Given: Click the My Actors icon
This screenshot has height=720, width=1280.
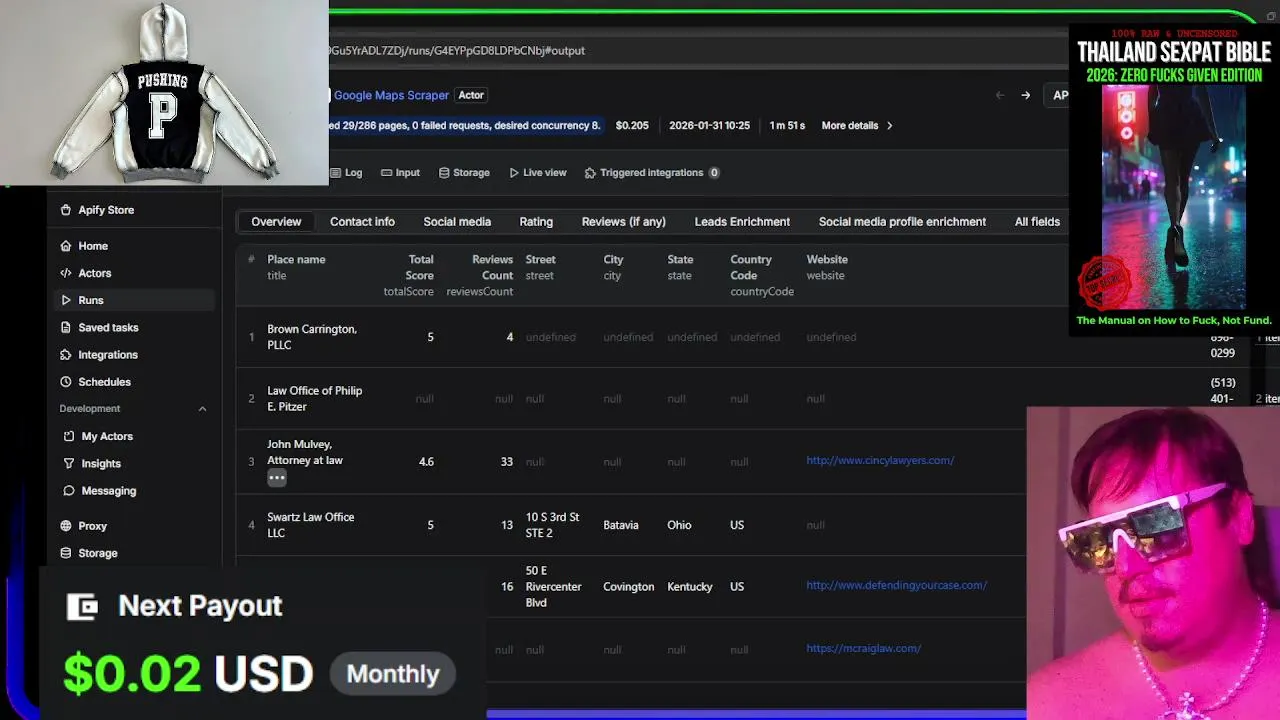Looking at the screenshot, I should pyautogui.click(x=69, y=436).
